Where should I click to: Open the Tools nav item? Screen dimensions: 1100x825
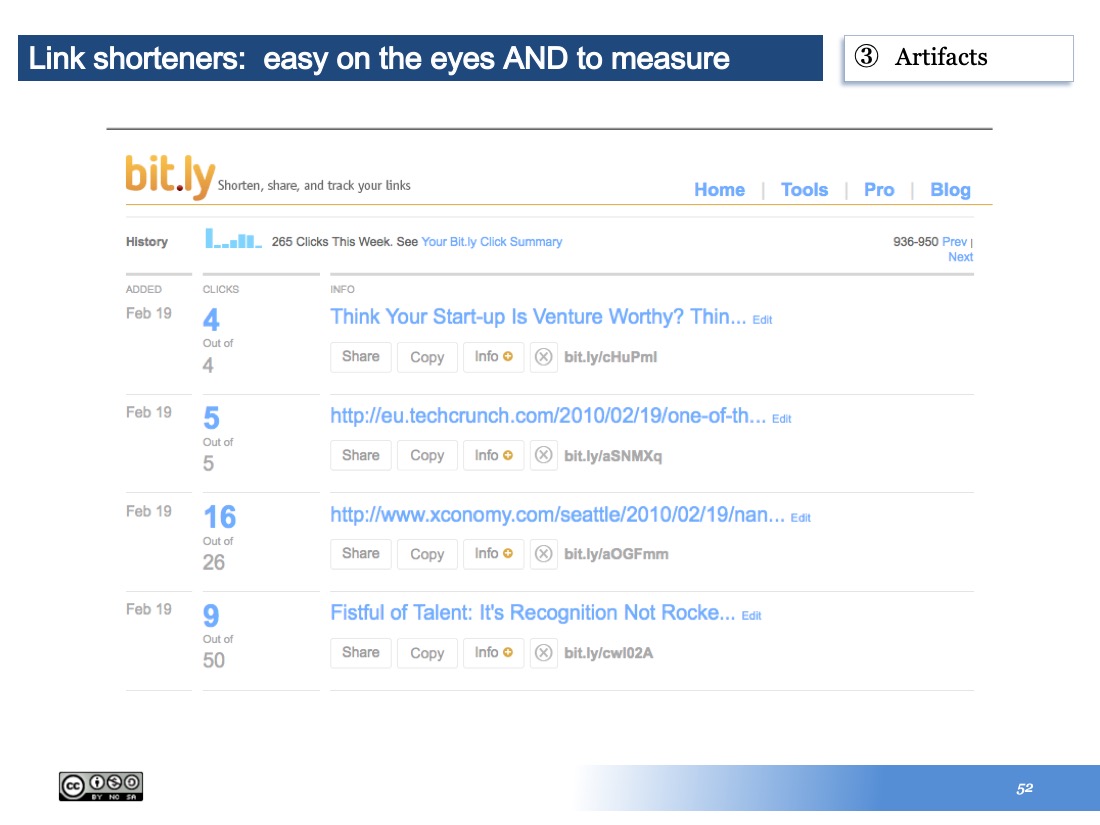[805, 190]
